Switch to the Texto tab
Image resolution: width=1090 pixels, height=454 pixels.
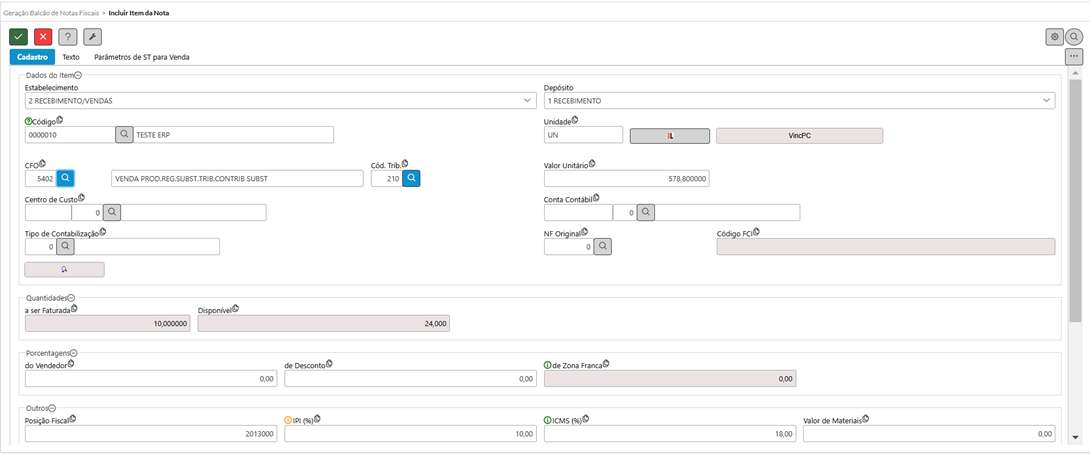[x=71, y=57]
